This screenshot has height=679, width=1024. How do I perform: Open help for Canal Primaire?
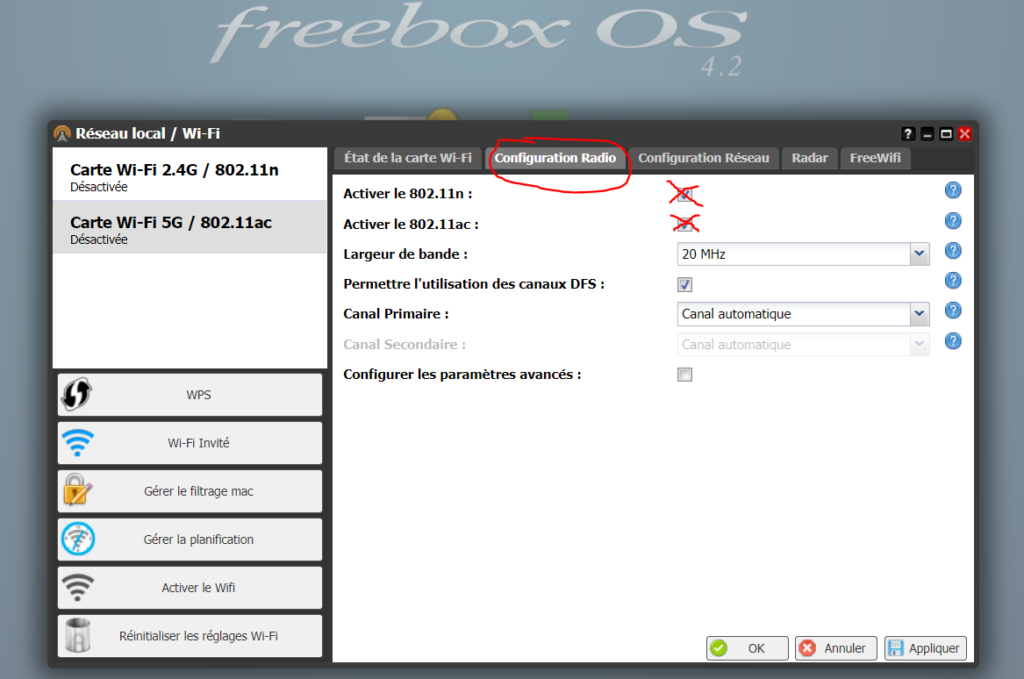click(953, 311)
